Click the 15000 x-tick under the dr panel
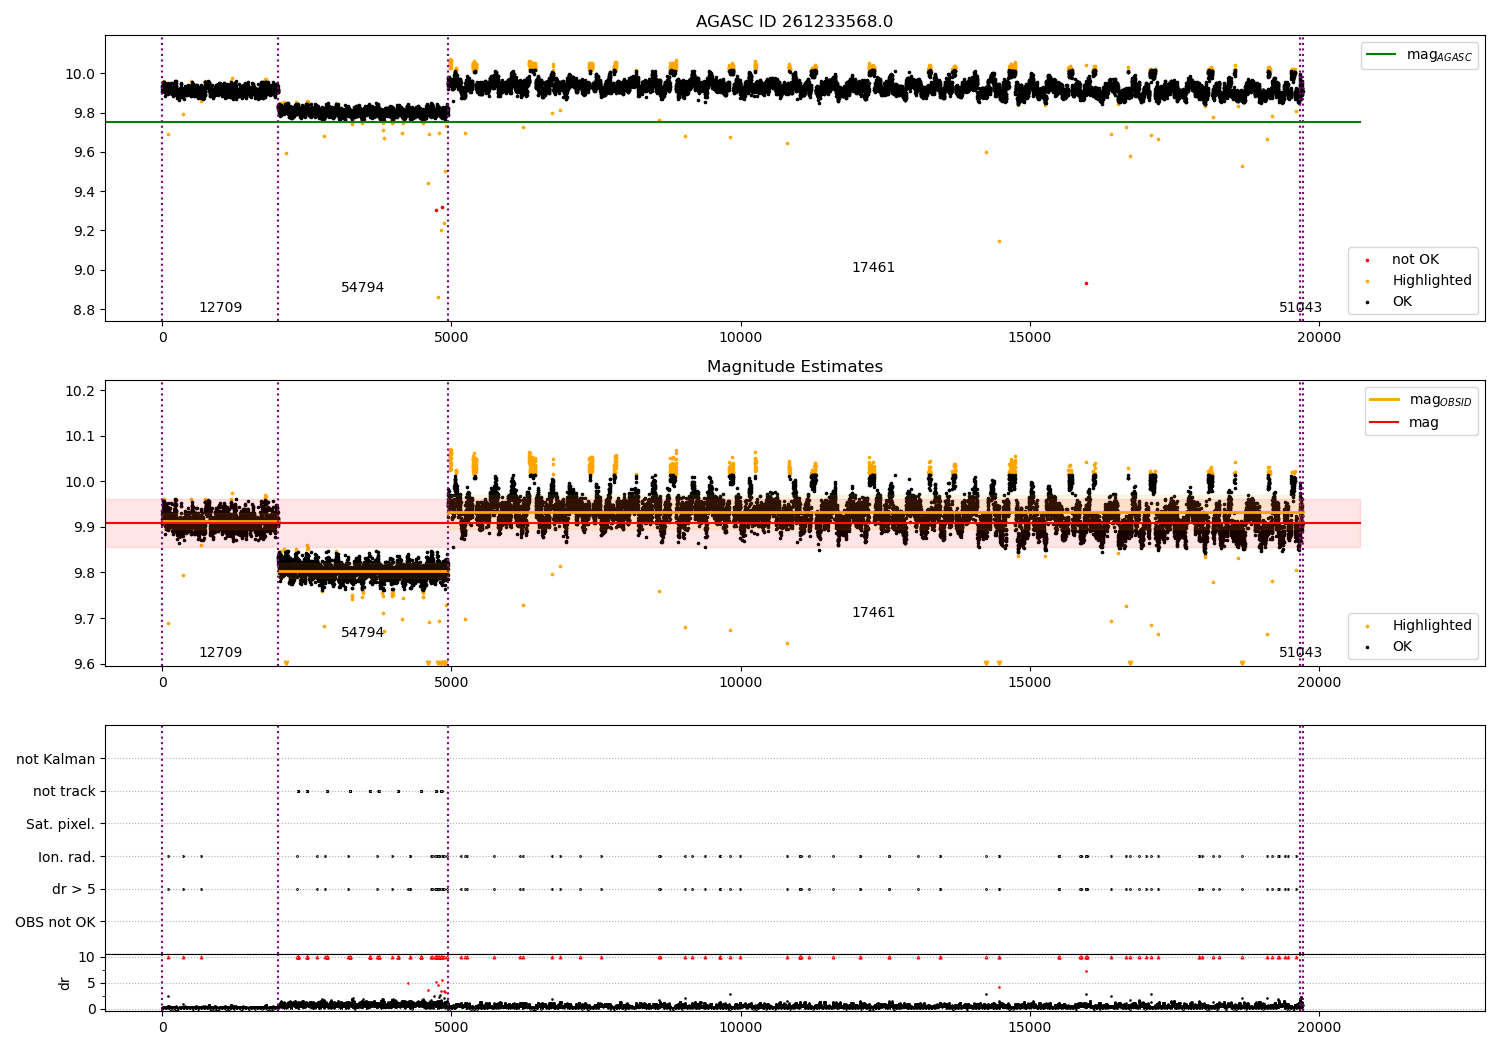Viewport: 1500px width, 1050px height. pos(1030,1028)
